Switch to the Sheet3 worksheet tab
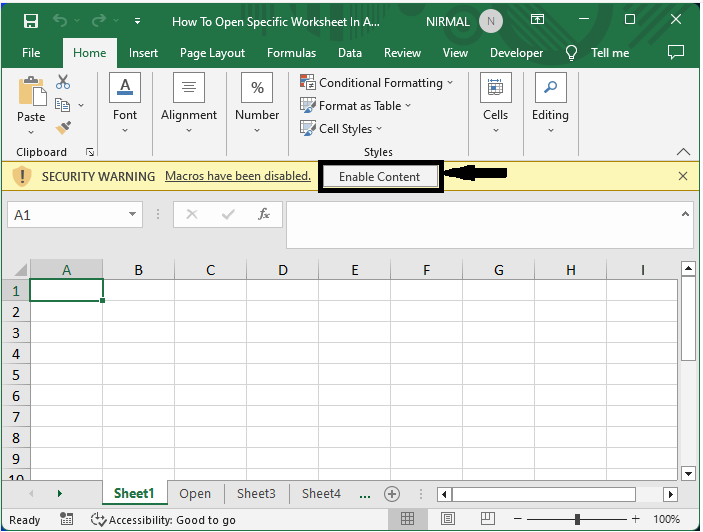The image size is (703, 532). click(256, 494)
